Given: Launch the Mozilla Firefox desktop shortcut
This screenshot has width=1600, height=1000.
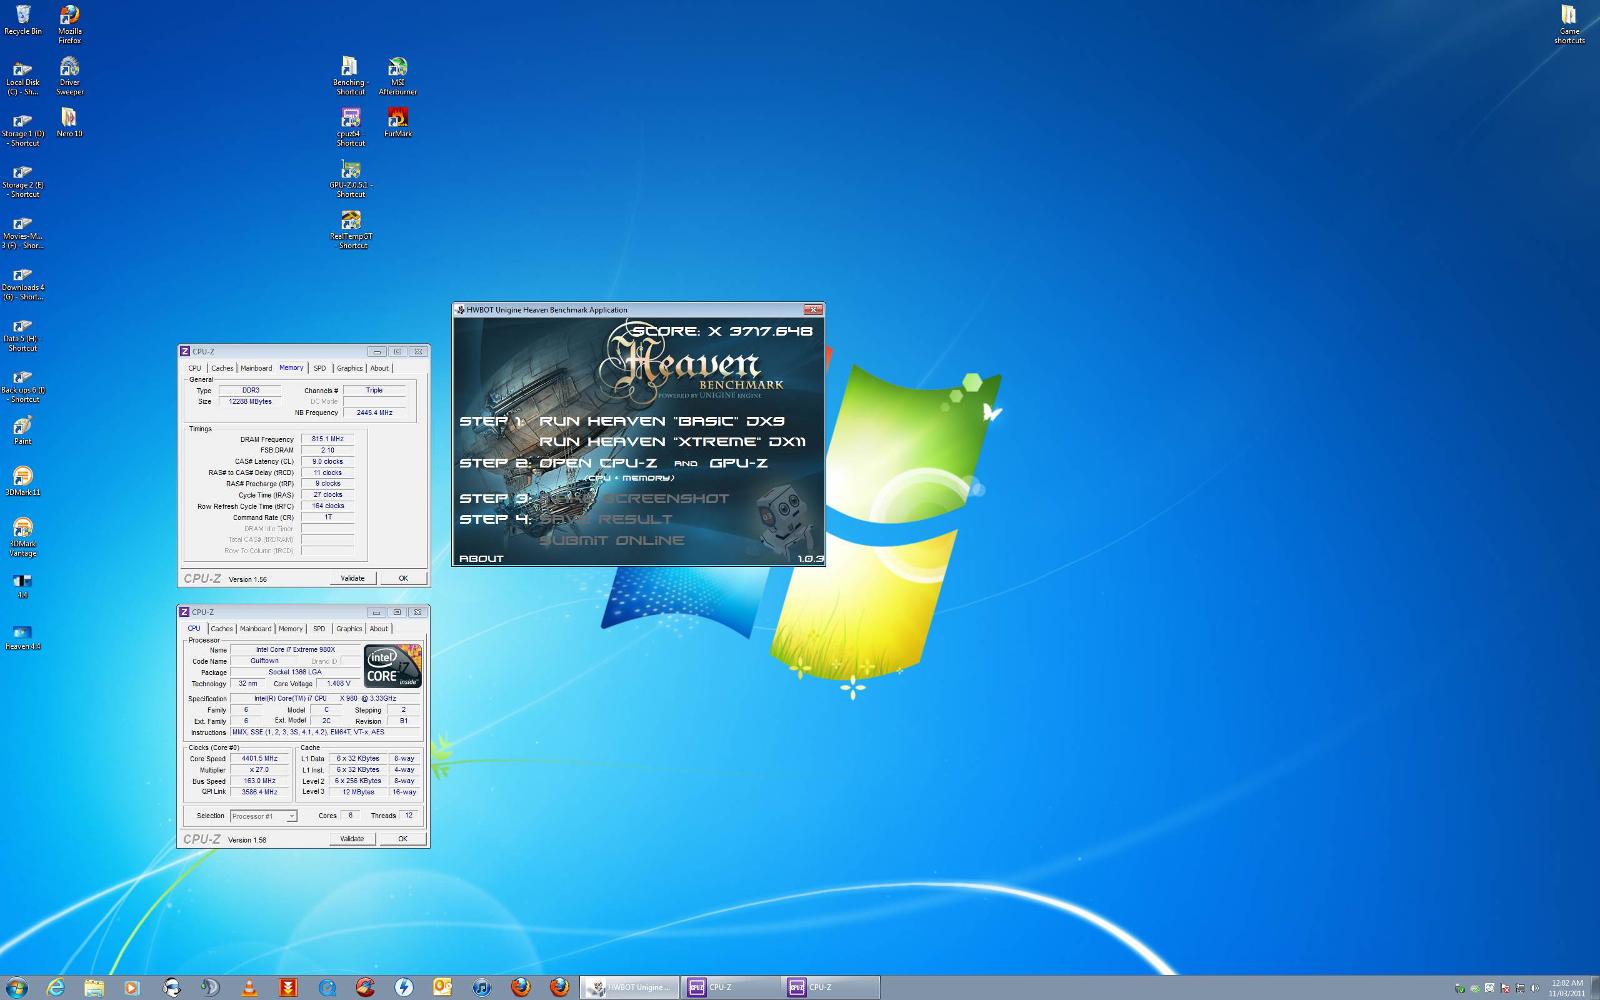Looking at the screenshot, I should coord(70,24).
